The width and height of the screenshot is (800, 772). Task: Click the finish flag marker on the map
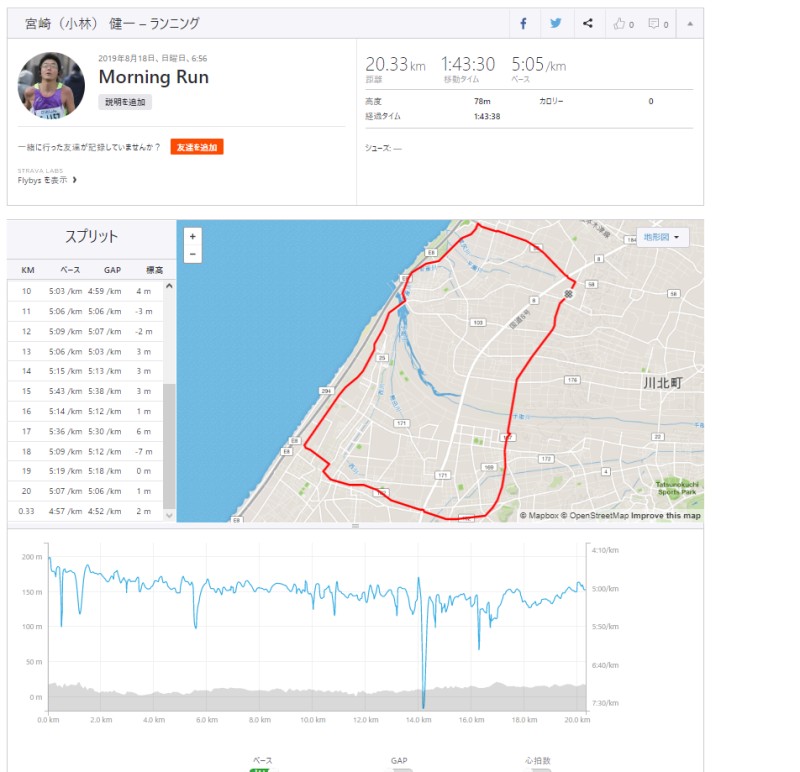(568, 293)
